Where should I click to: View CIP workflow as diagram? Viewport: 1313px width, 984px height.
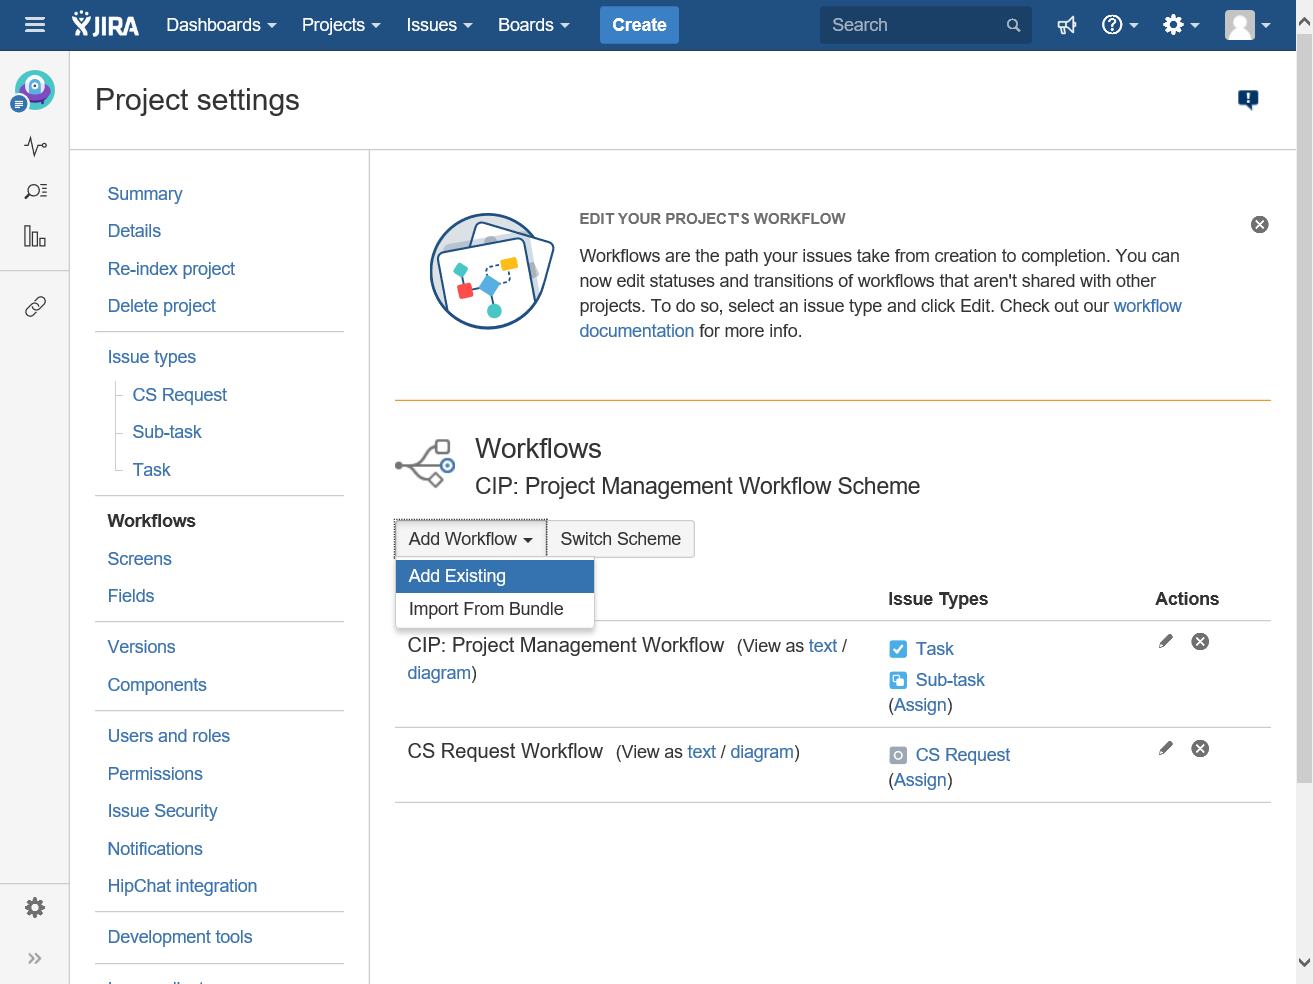tap(439, 673)
